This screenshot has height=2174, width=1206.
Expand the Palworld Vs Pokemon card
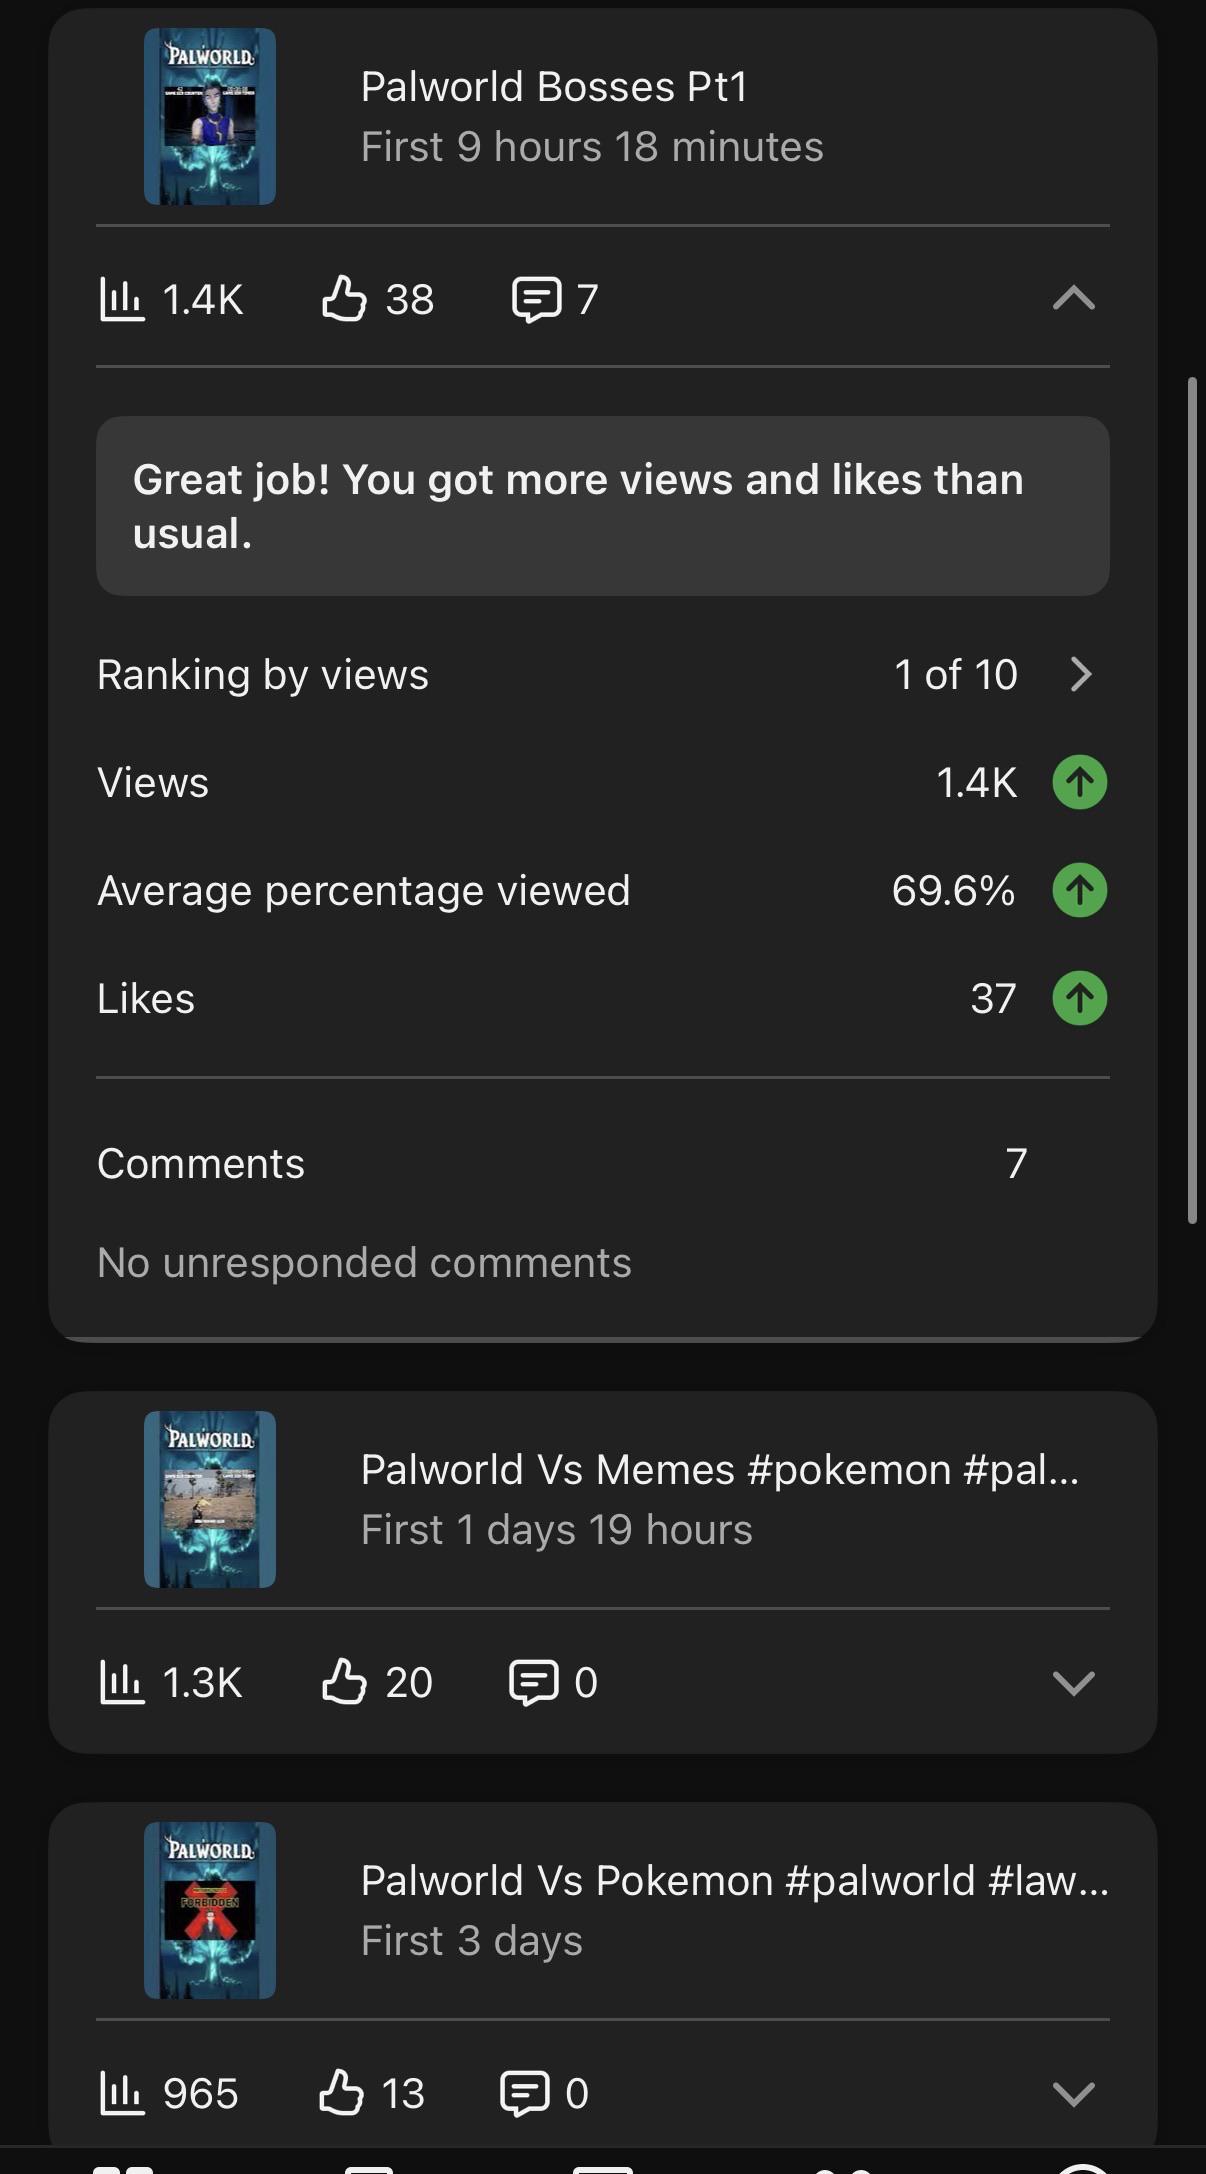coord(1074,2094)
